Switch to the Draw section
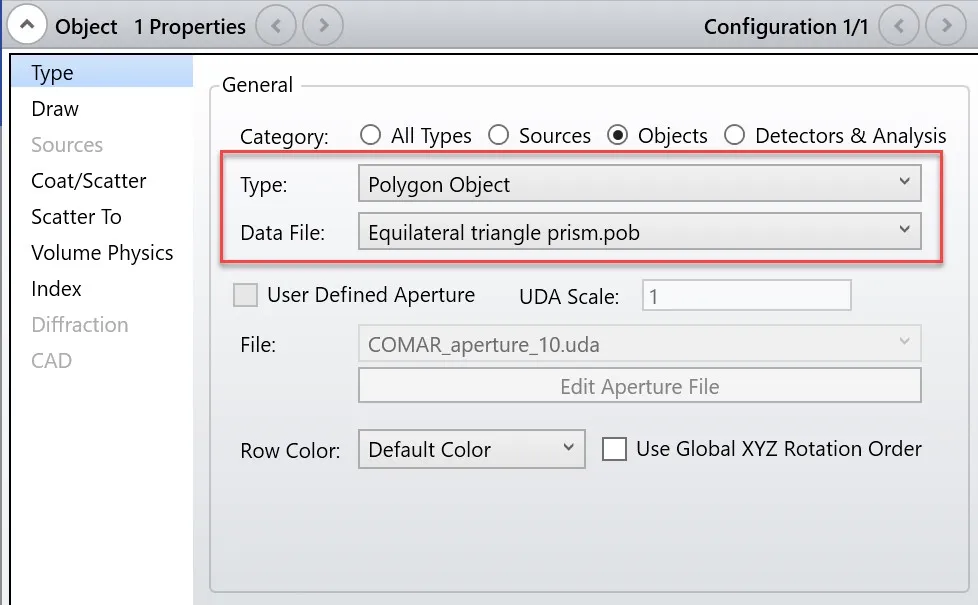Viewport: 978px width, 605px height. 55,109
